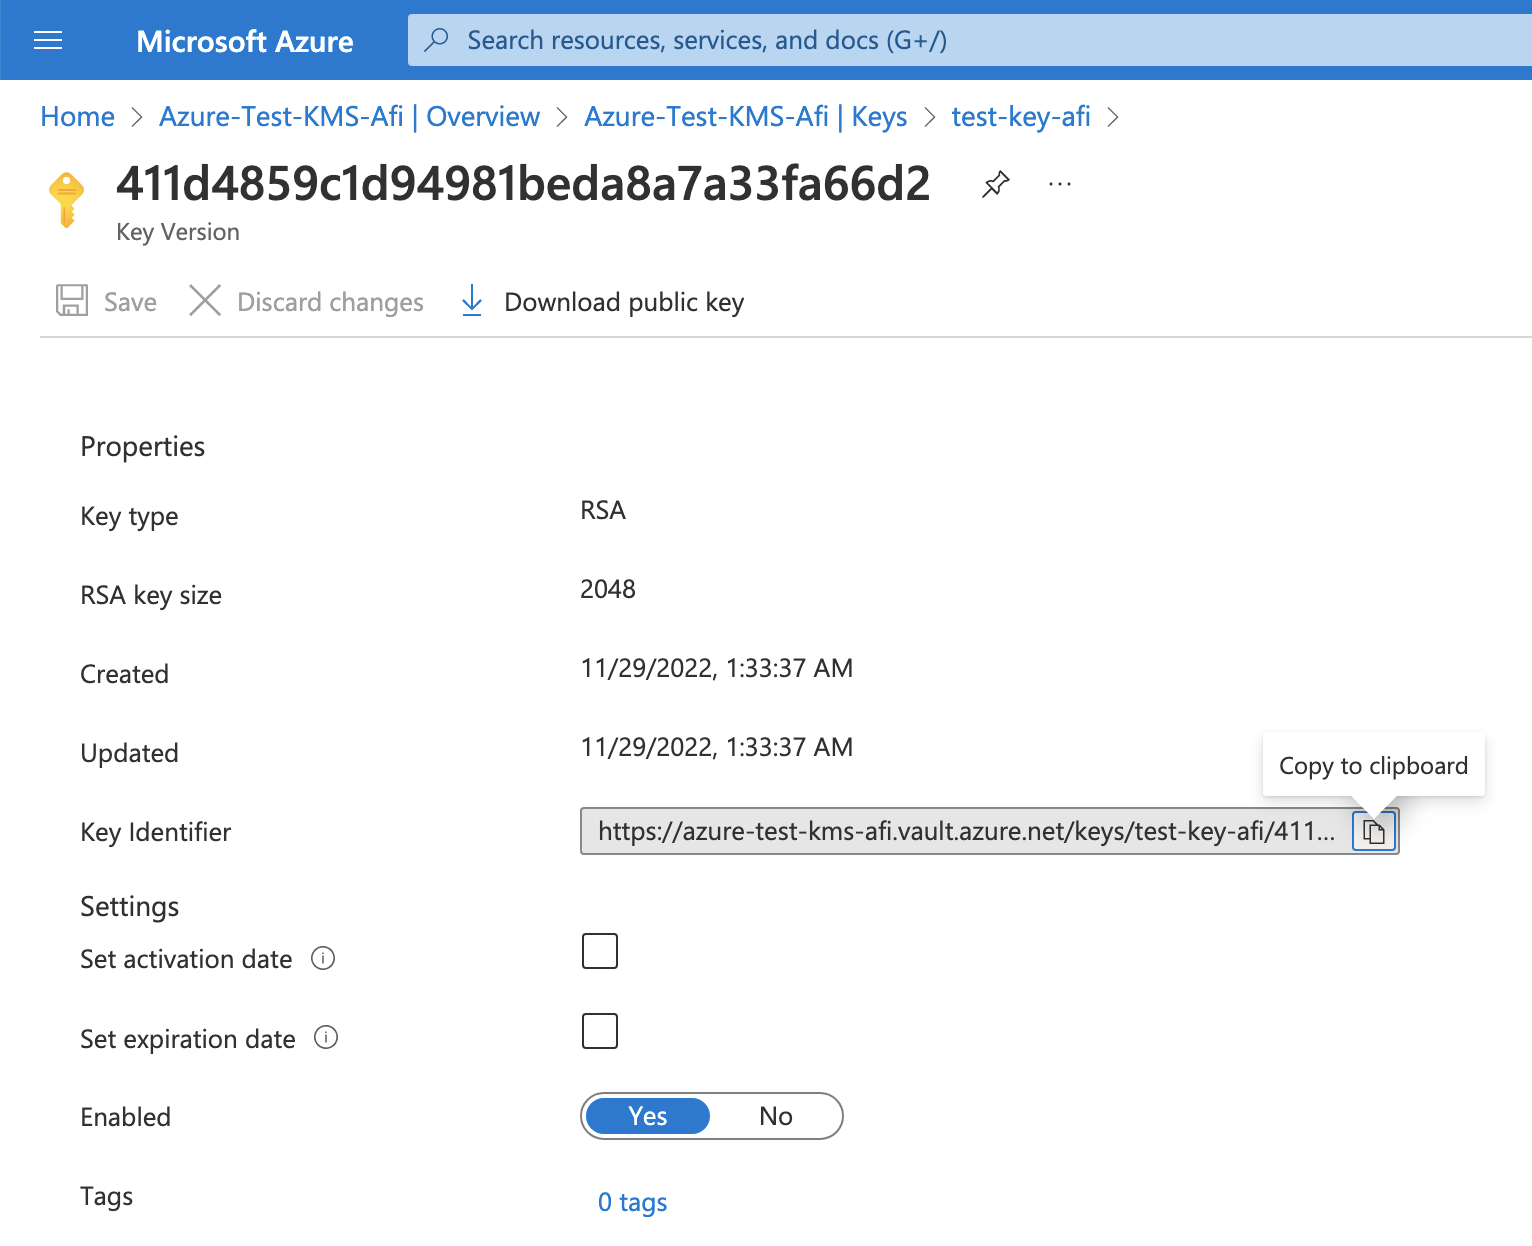Click the Key Identifier label
This screenshot has height=1246, width=1532.
(156, 832)
